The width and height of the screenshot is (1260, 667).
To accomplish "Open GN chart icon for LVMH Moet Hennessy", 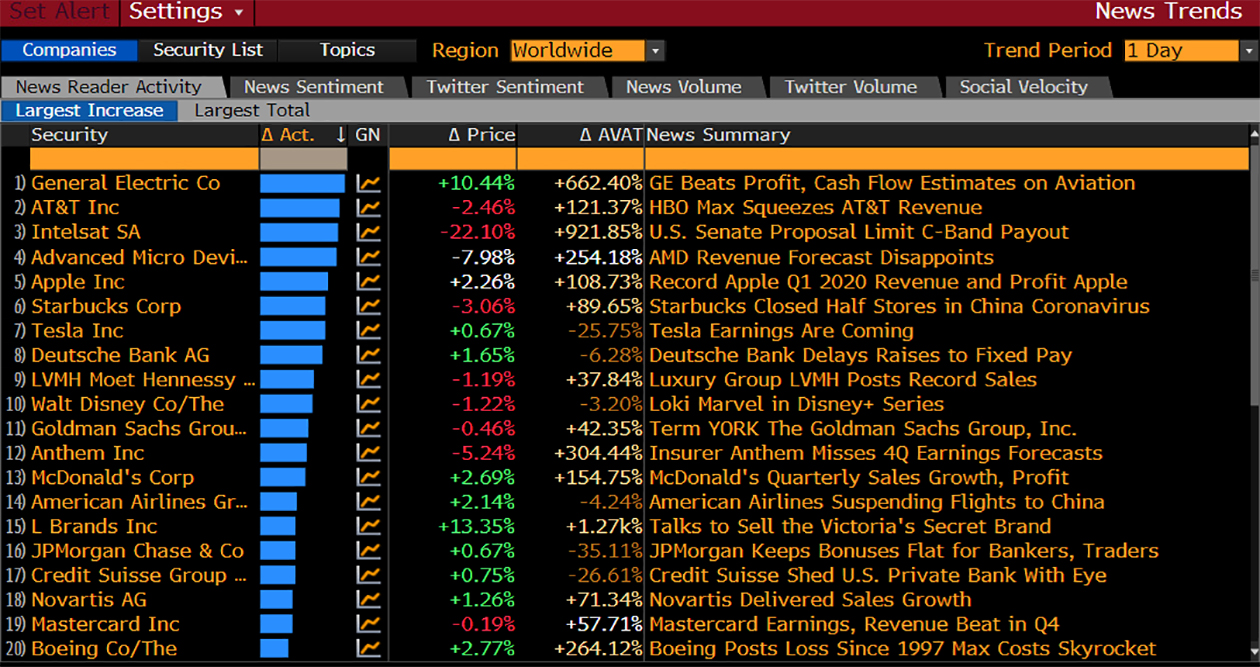I will 369,380.
